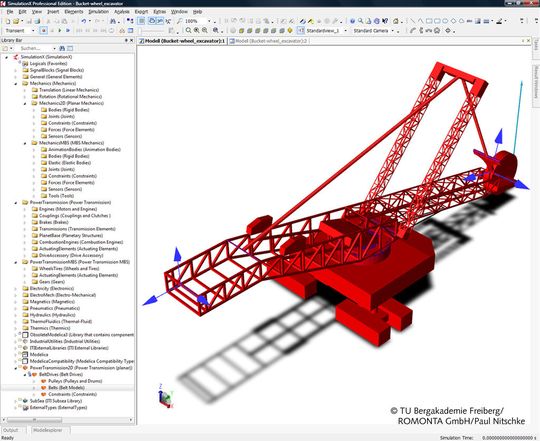The image size is (540, 441).
Task: Toggle the highlighted diagram view button
Action: pyautogui.click(x=141, y=21)
